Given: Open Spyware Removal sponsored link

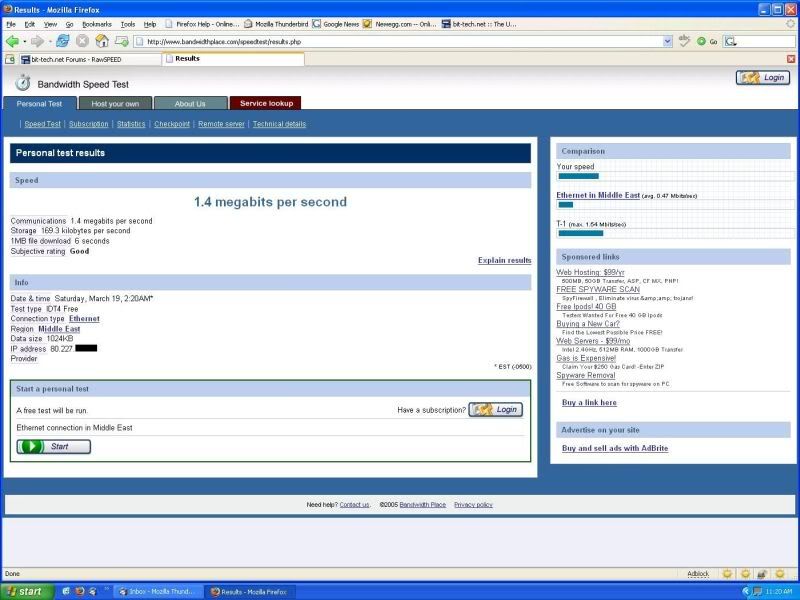Looking at the screenshot, I should click(x=586, y=376).
